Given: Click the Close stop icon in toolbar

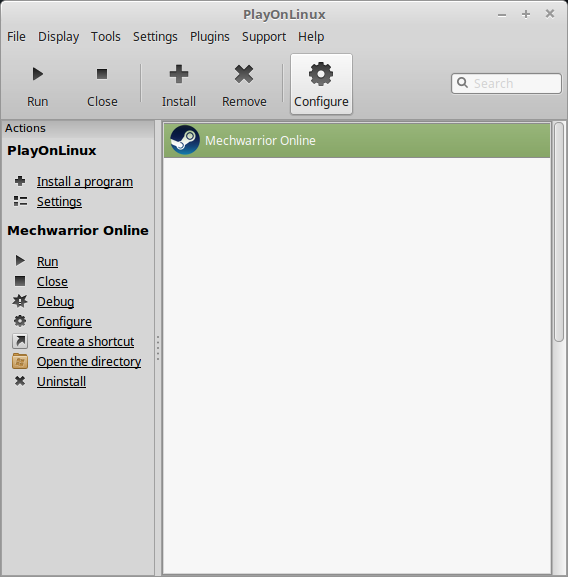Looking at the screenshot, I should [102, 74].
